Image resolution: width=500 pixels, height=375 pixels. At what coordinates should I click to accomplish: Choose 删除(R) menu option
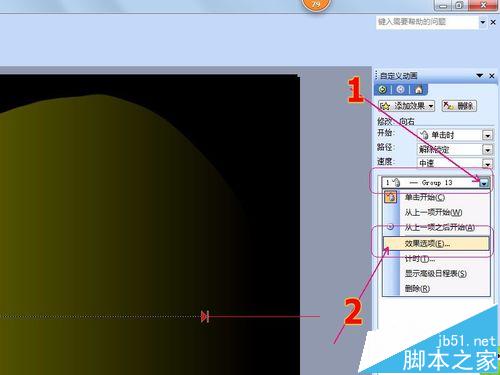[436, 288]
